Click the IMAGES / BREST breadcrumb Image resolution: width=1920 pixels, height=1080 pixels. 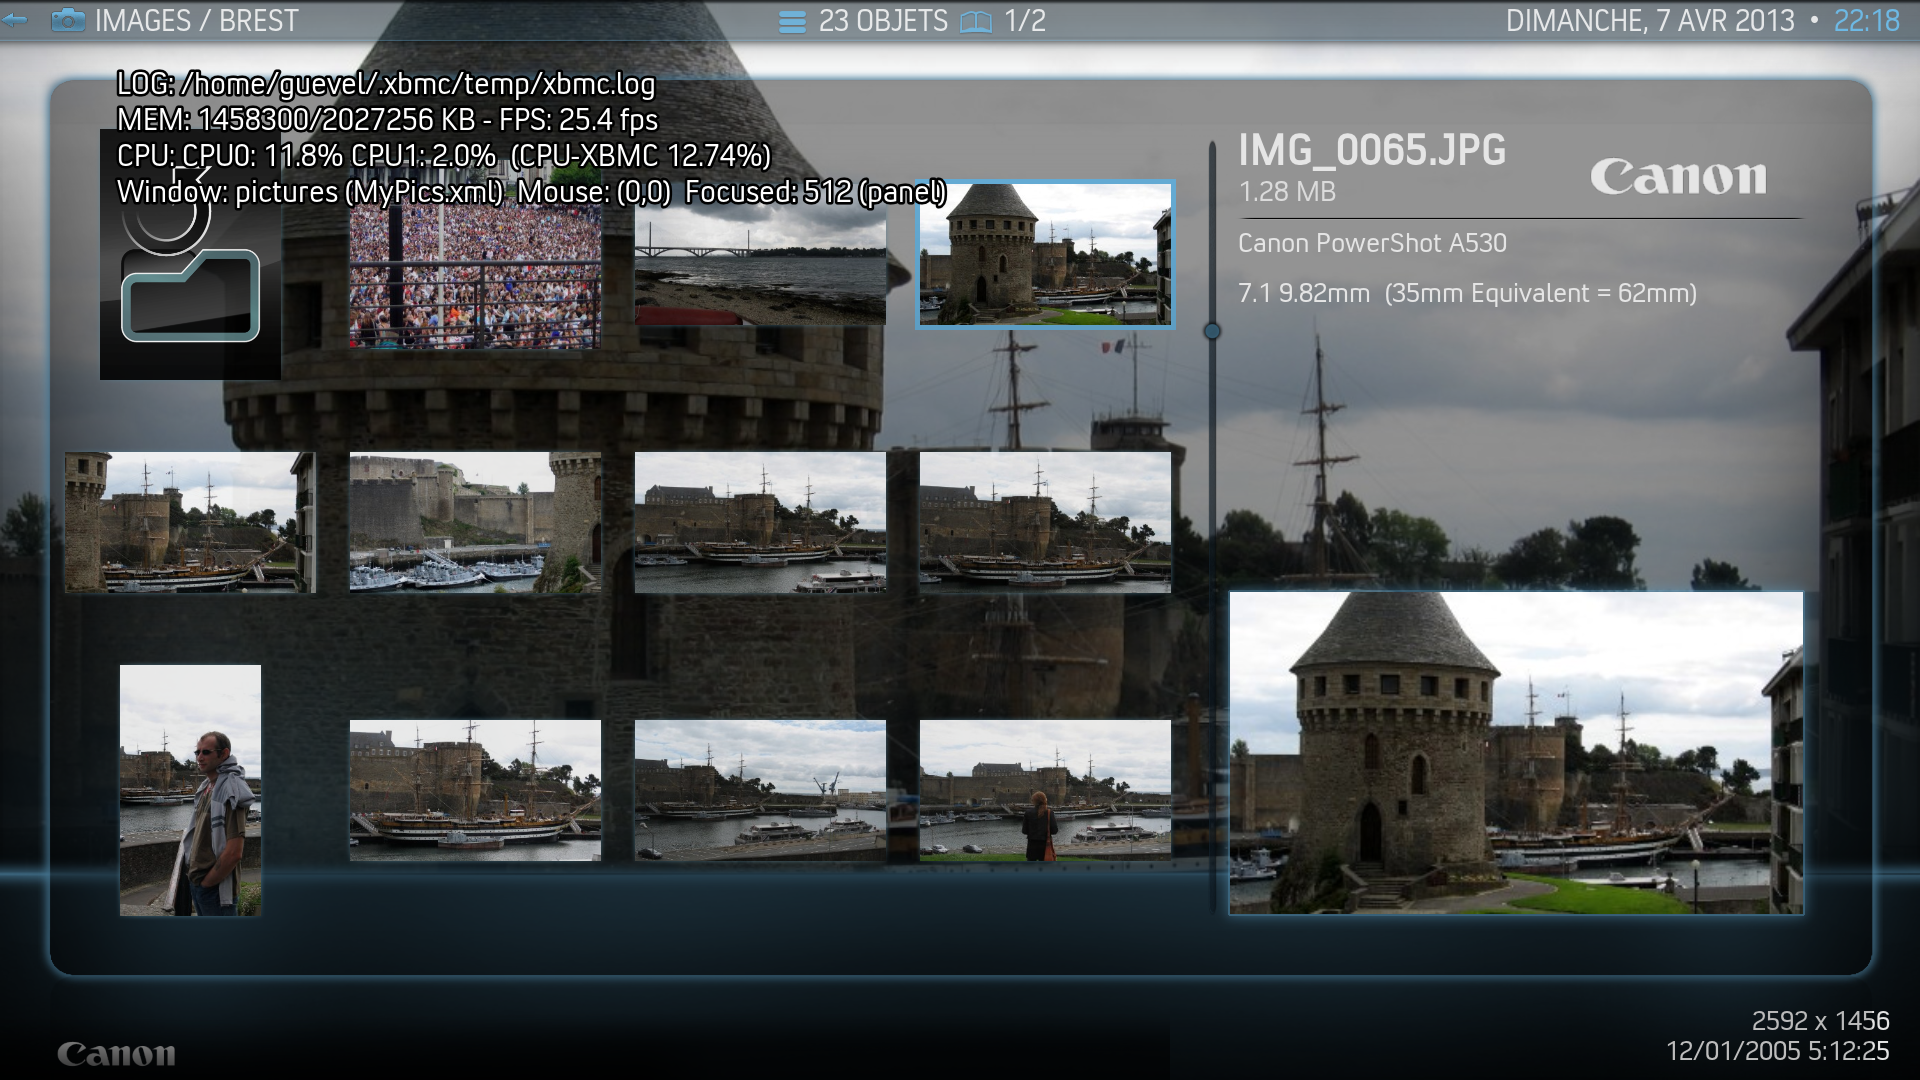click(196, 21)
